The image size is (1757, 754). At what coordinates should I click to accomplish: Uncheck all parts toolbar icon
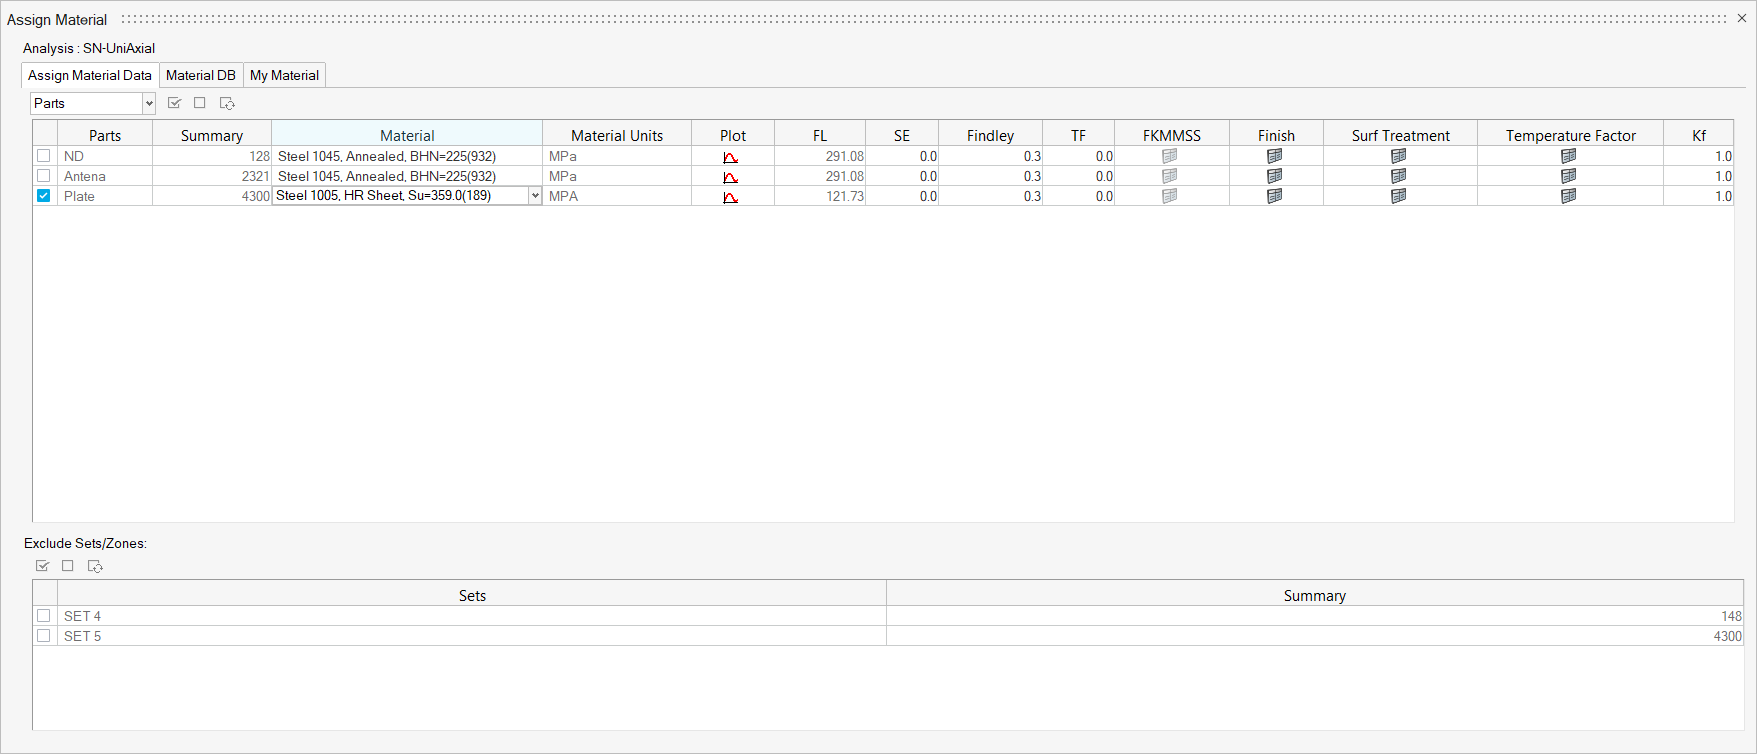200,103
